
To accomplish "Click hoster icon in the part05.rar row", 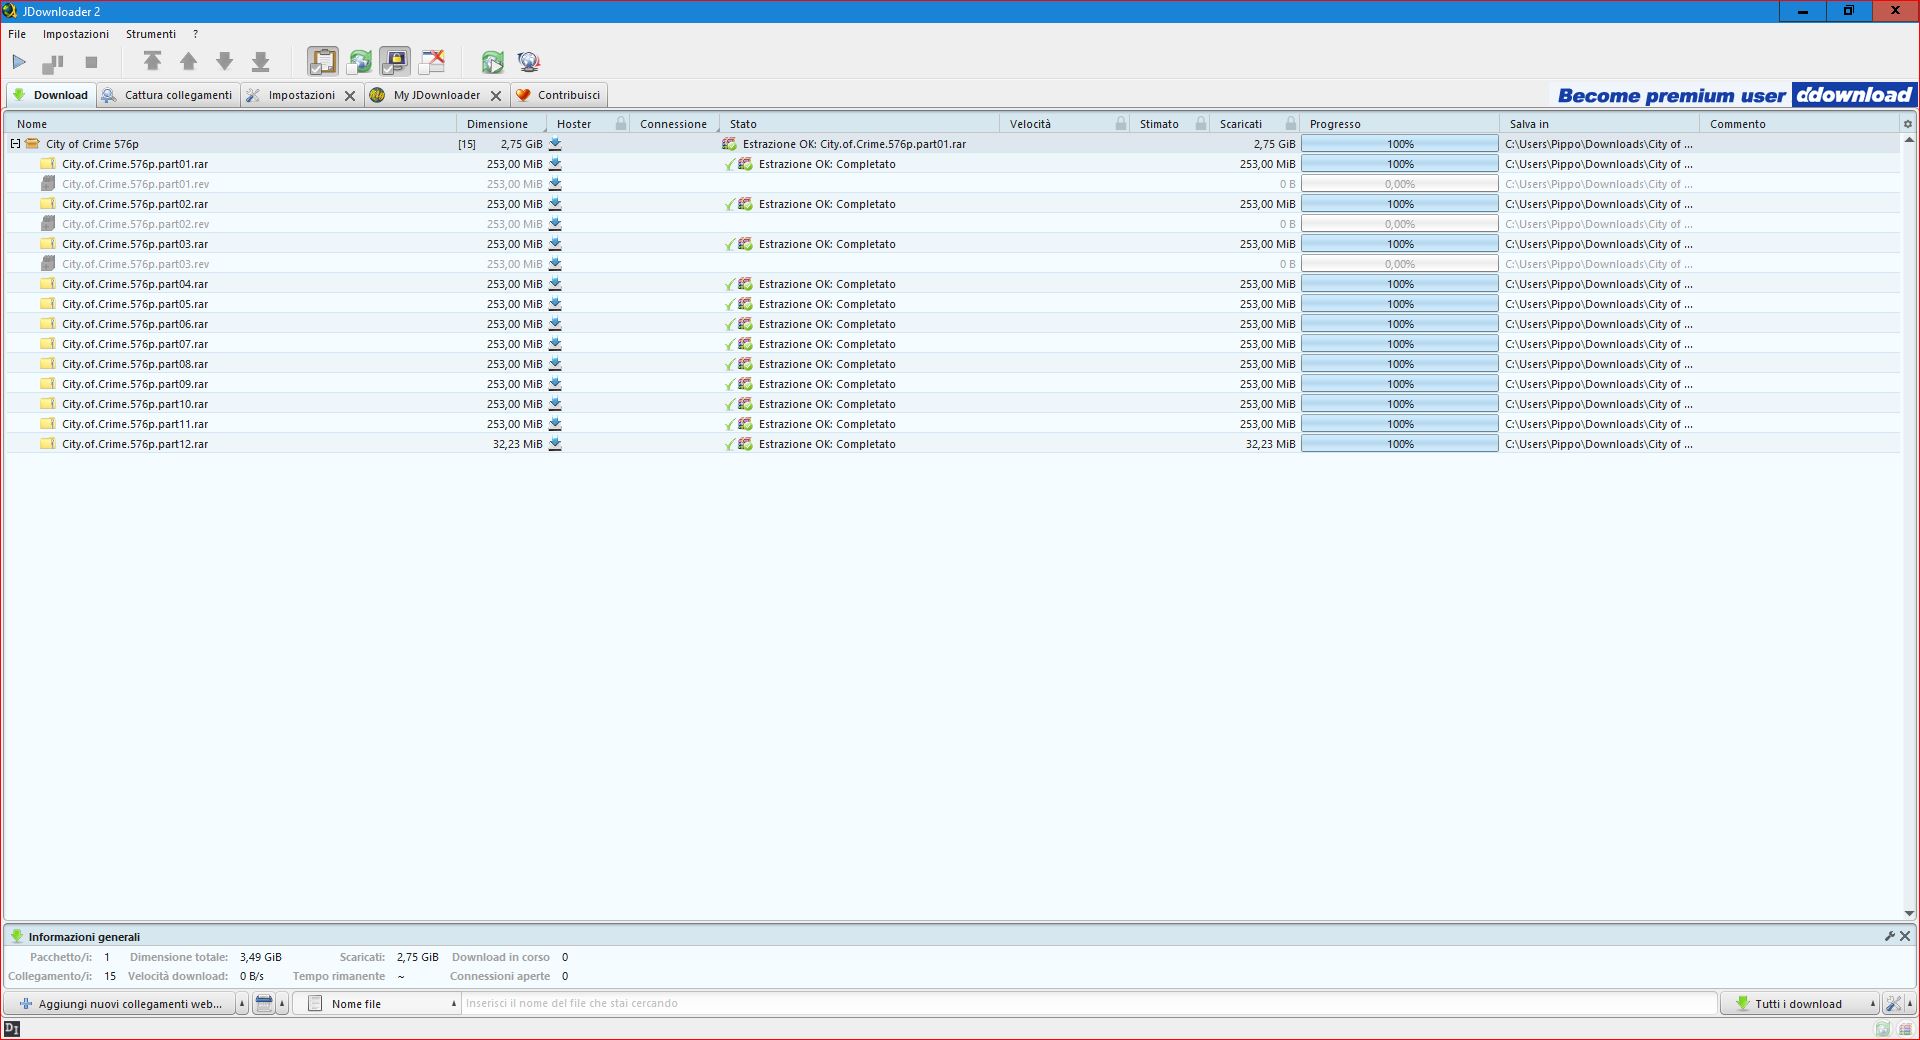I will (x=555, y=304).
